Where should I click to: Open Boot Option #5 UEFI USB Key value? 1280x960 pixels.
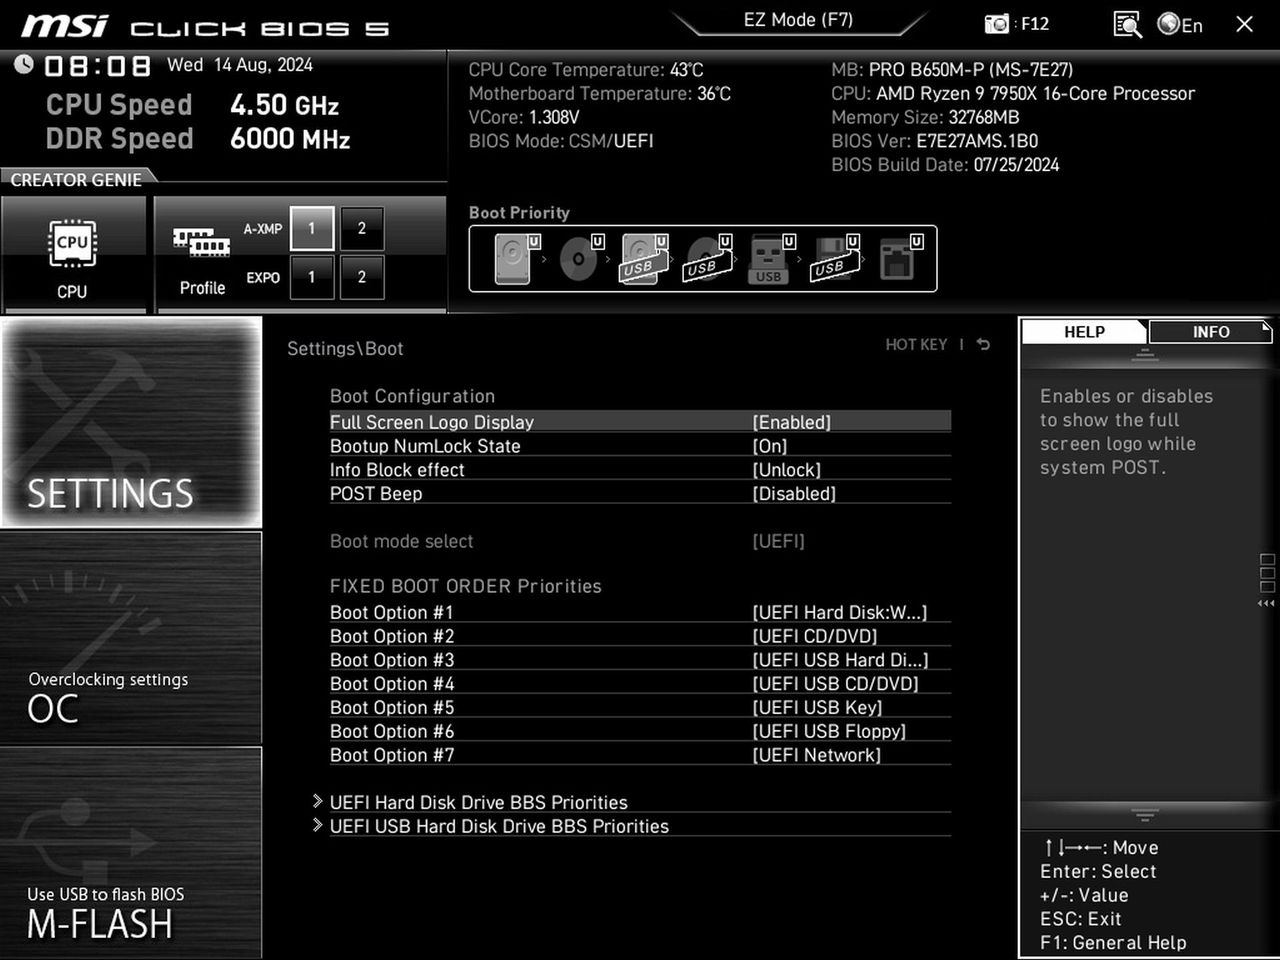tap(817, 708)
